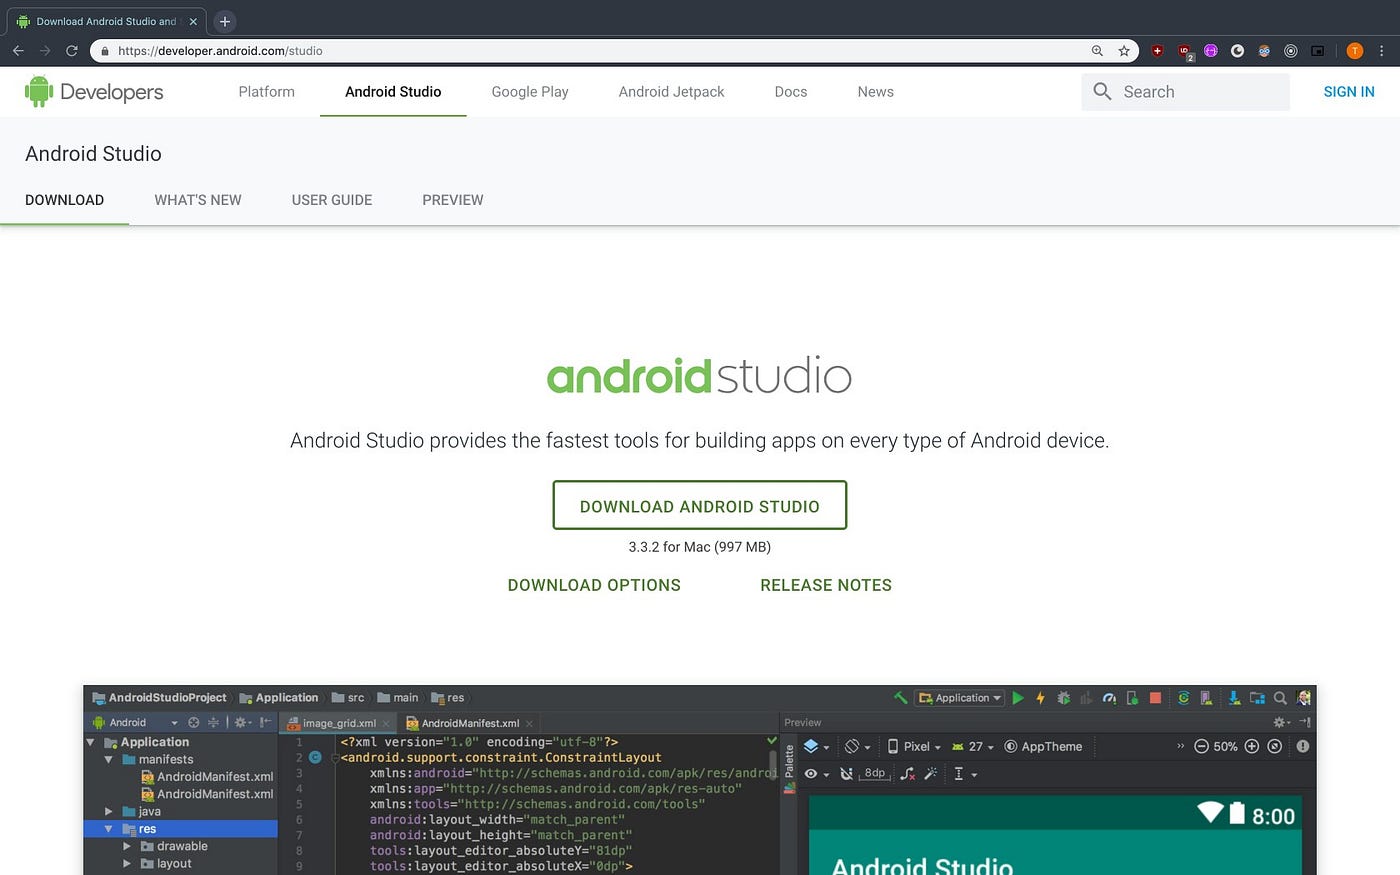Expand the drawable folder arrow
Screen dimensions: 1400x875
point(127,846)
